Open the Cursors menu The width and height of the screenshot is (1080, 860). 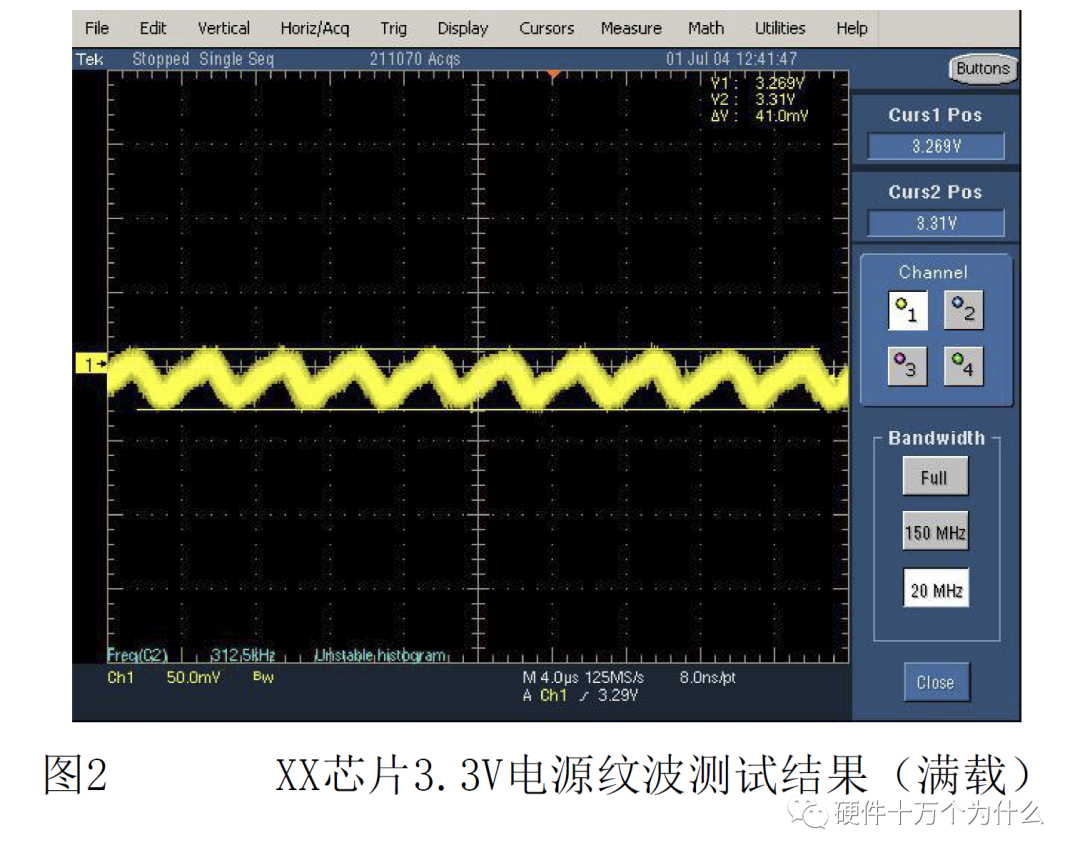point(546,28)
